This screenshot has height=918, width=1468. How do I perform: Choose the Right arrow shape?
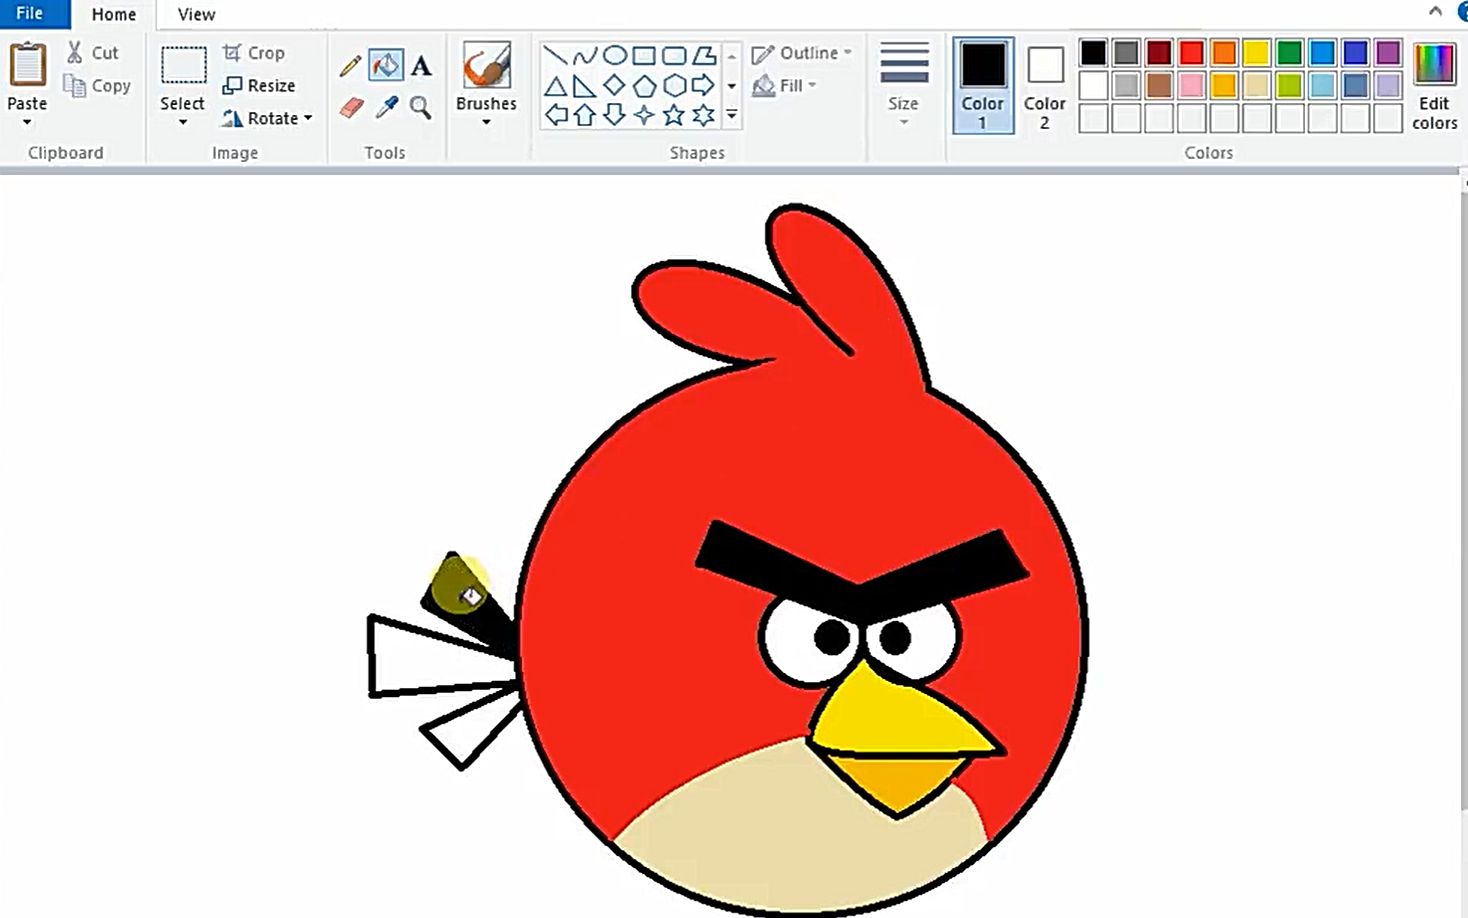pos(704,86)
